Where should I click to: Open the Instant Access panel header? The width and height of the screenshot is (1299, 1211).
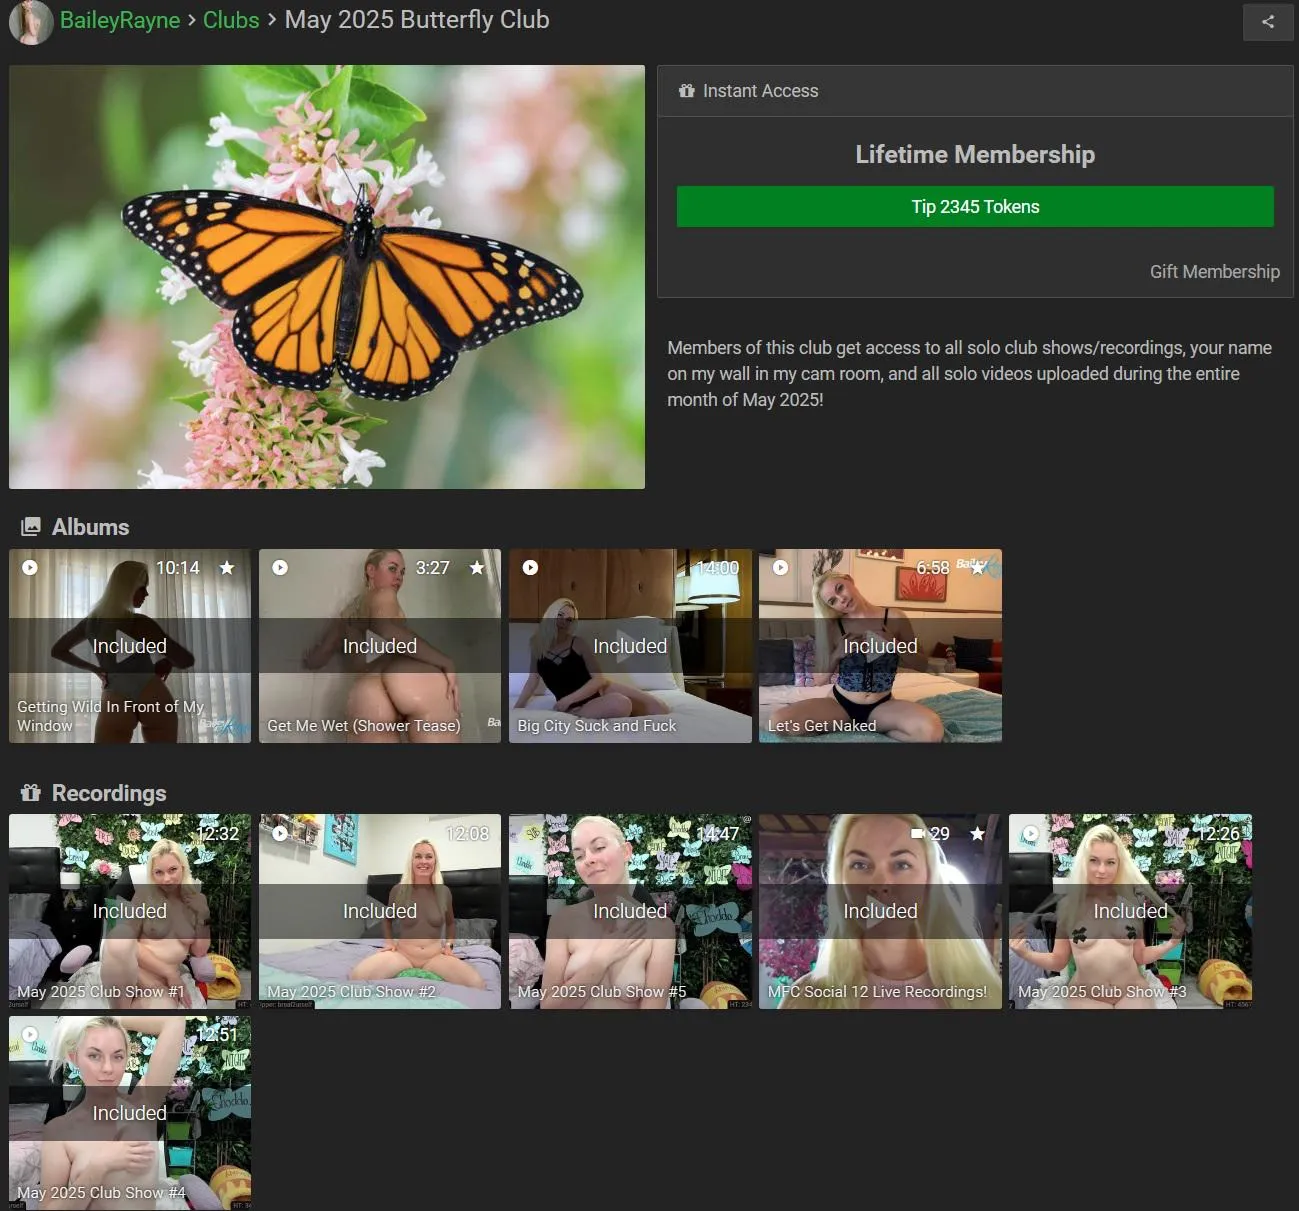point(760,91)
